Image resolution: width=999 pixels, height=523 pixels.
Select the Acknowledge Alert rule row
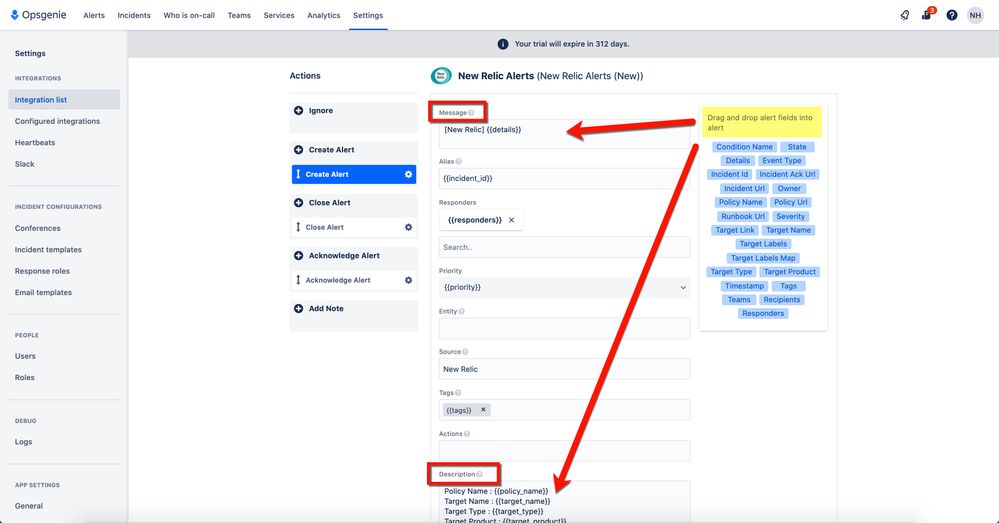pyautogui.click(x=354, y=280)
